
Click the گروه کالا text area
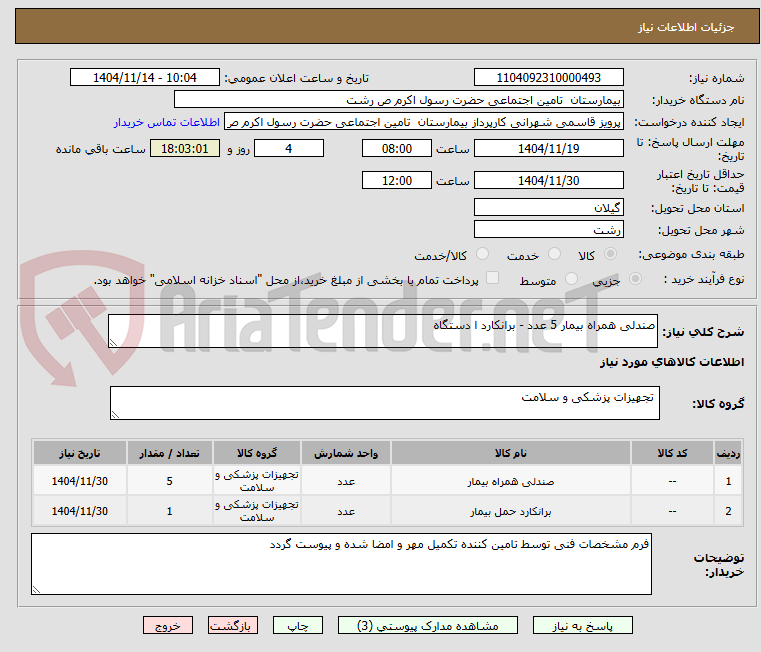(x=384, y=402)
